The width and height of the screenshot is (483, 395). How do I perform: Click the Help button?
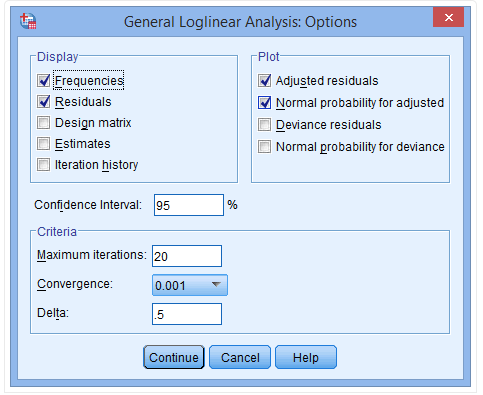coord(306,357)
